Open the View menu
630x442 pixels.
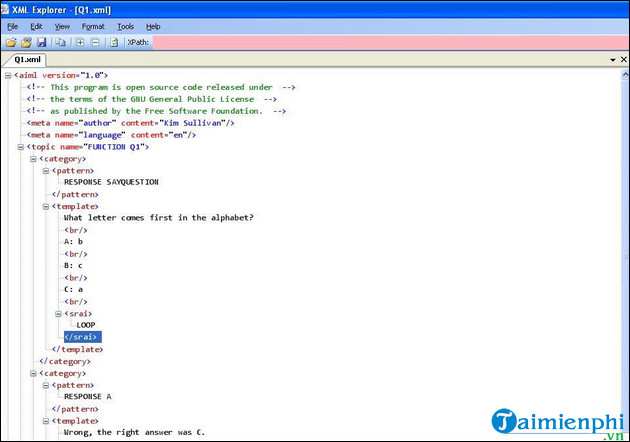62,27
